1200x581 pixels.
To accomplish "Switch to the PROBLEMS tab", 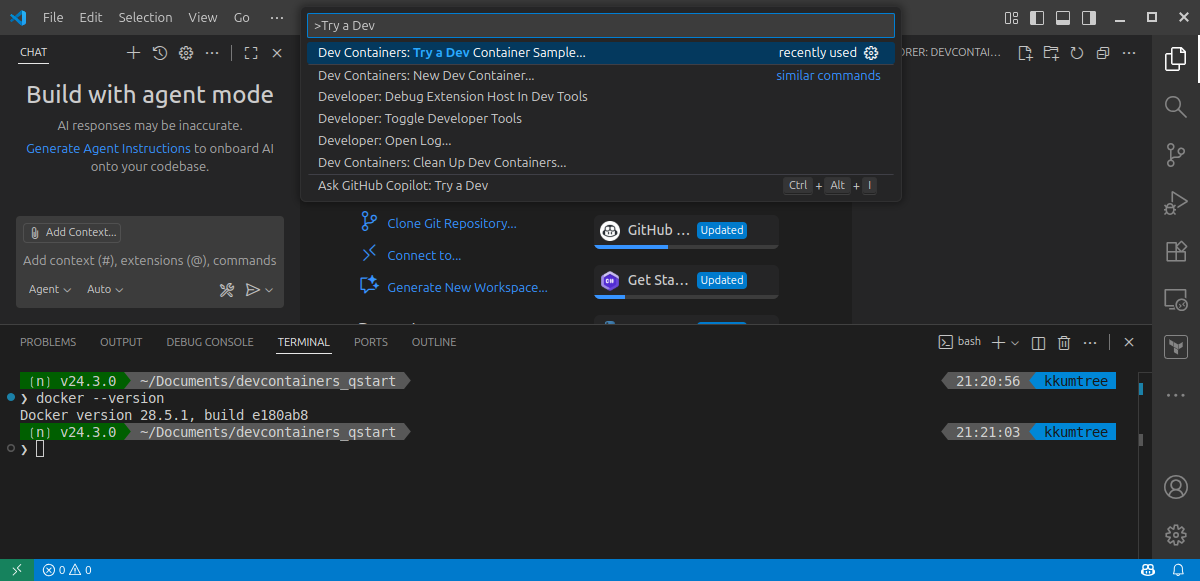I will click(x=48, y=342).
